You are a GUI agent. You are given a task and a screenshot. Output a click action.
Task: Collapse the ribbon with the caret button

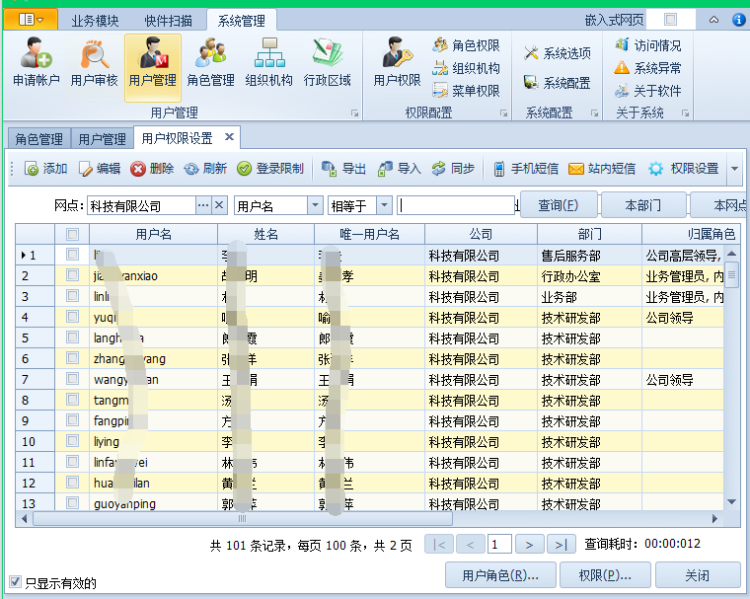pos(714,20)
